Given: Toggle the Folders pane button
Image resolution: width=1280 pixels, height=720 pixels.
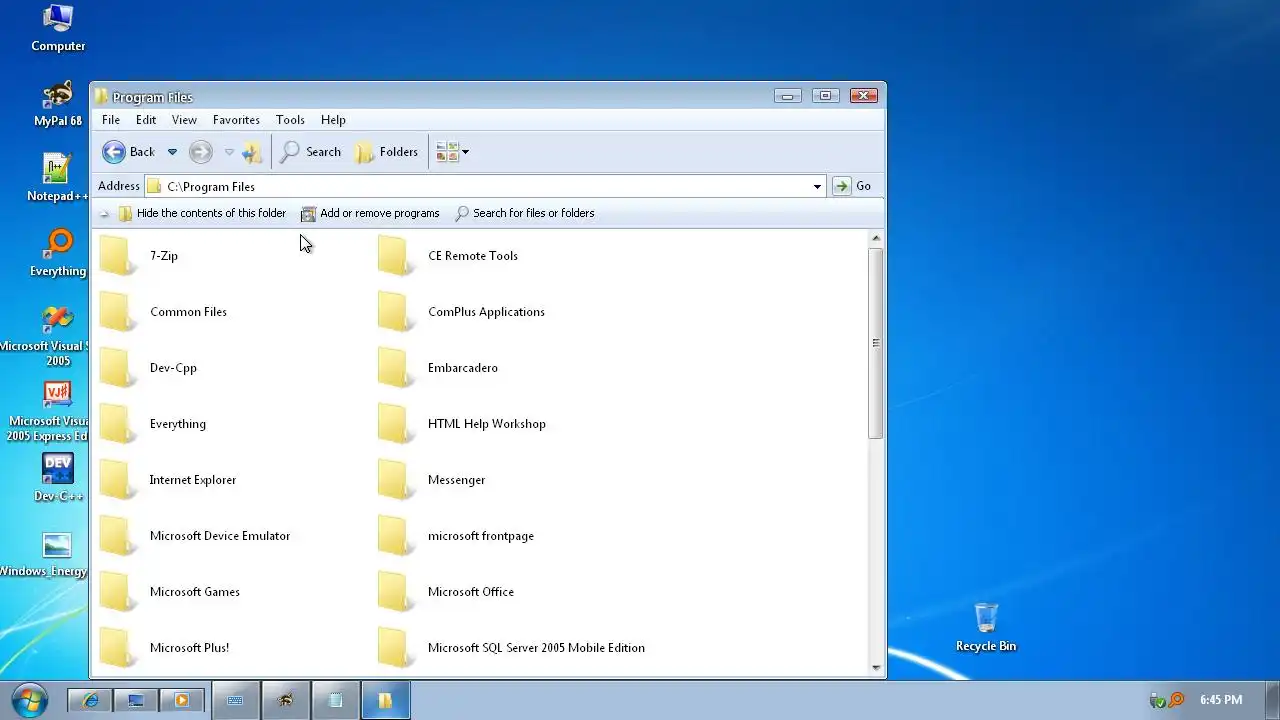Looking at the screenshot, I should 386,152.
